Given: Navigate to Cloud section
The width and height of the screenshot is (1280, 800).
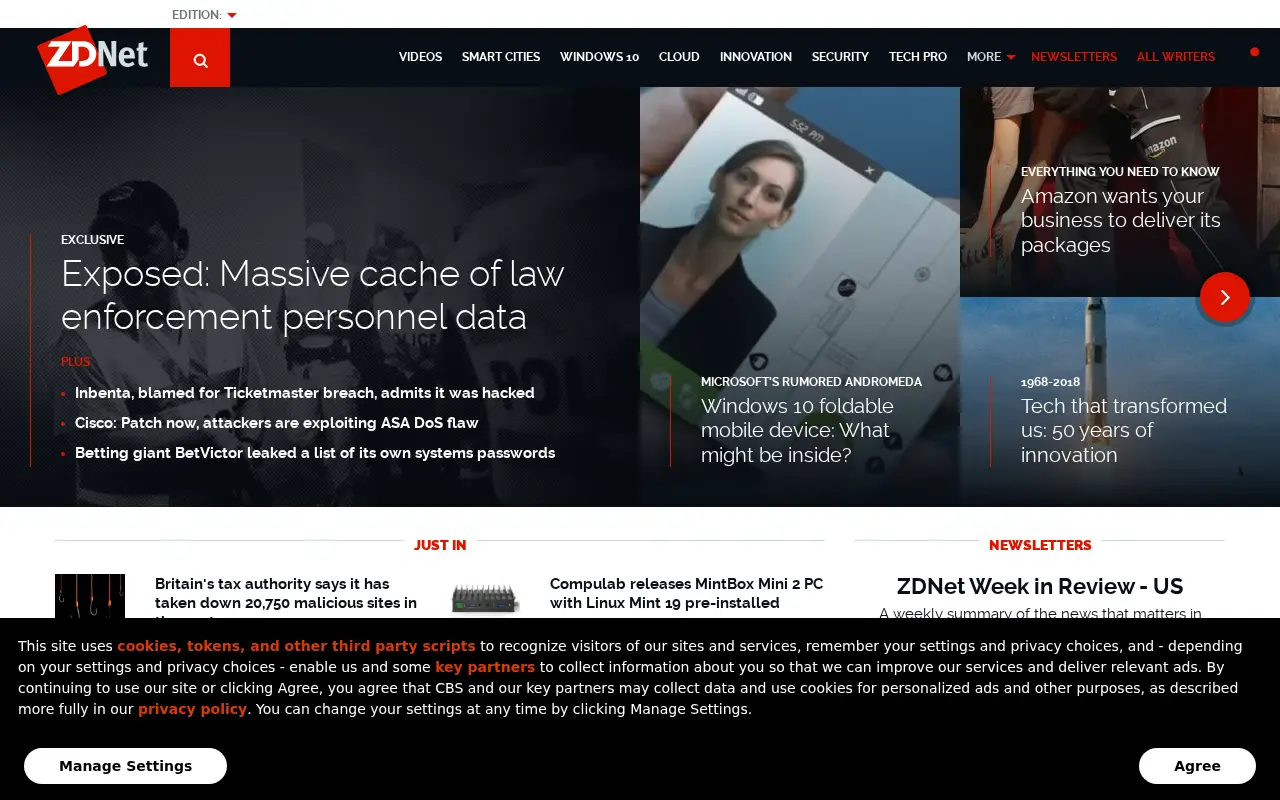Looking at the screenshot, I should point(679,57).
